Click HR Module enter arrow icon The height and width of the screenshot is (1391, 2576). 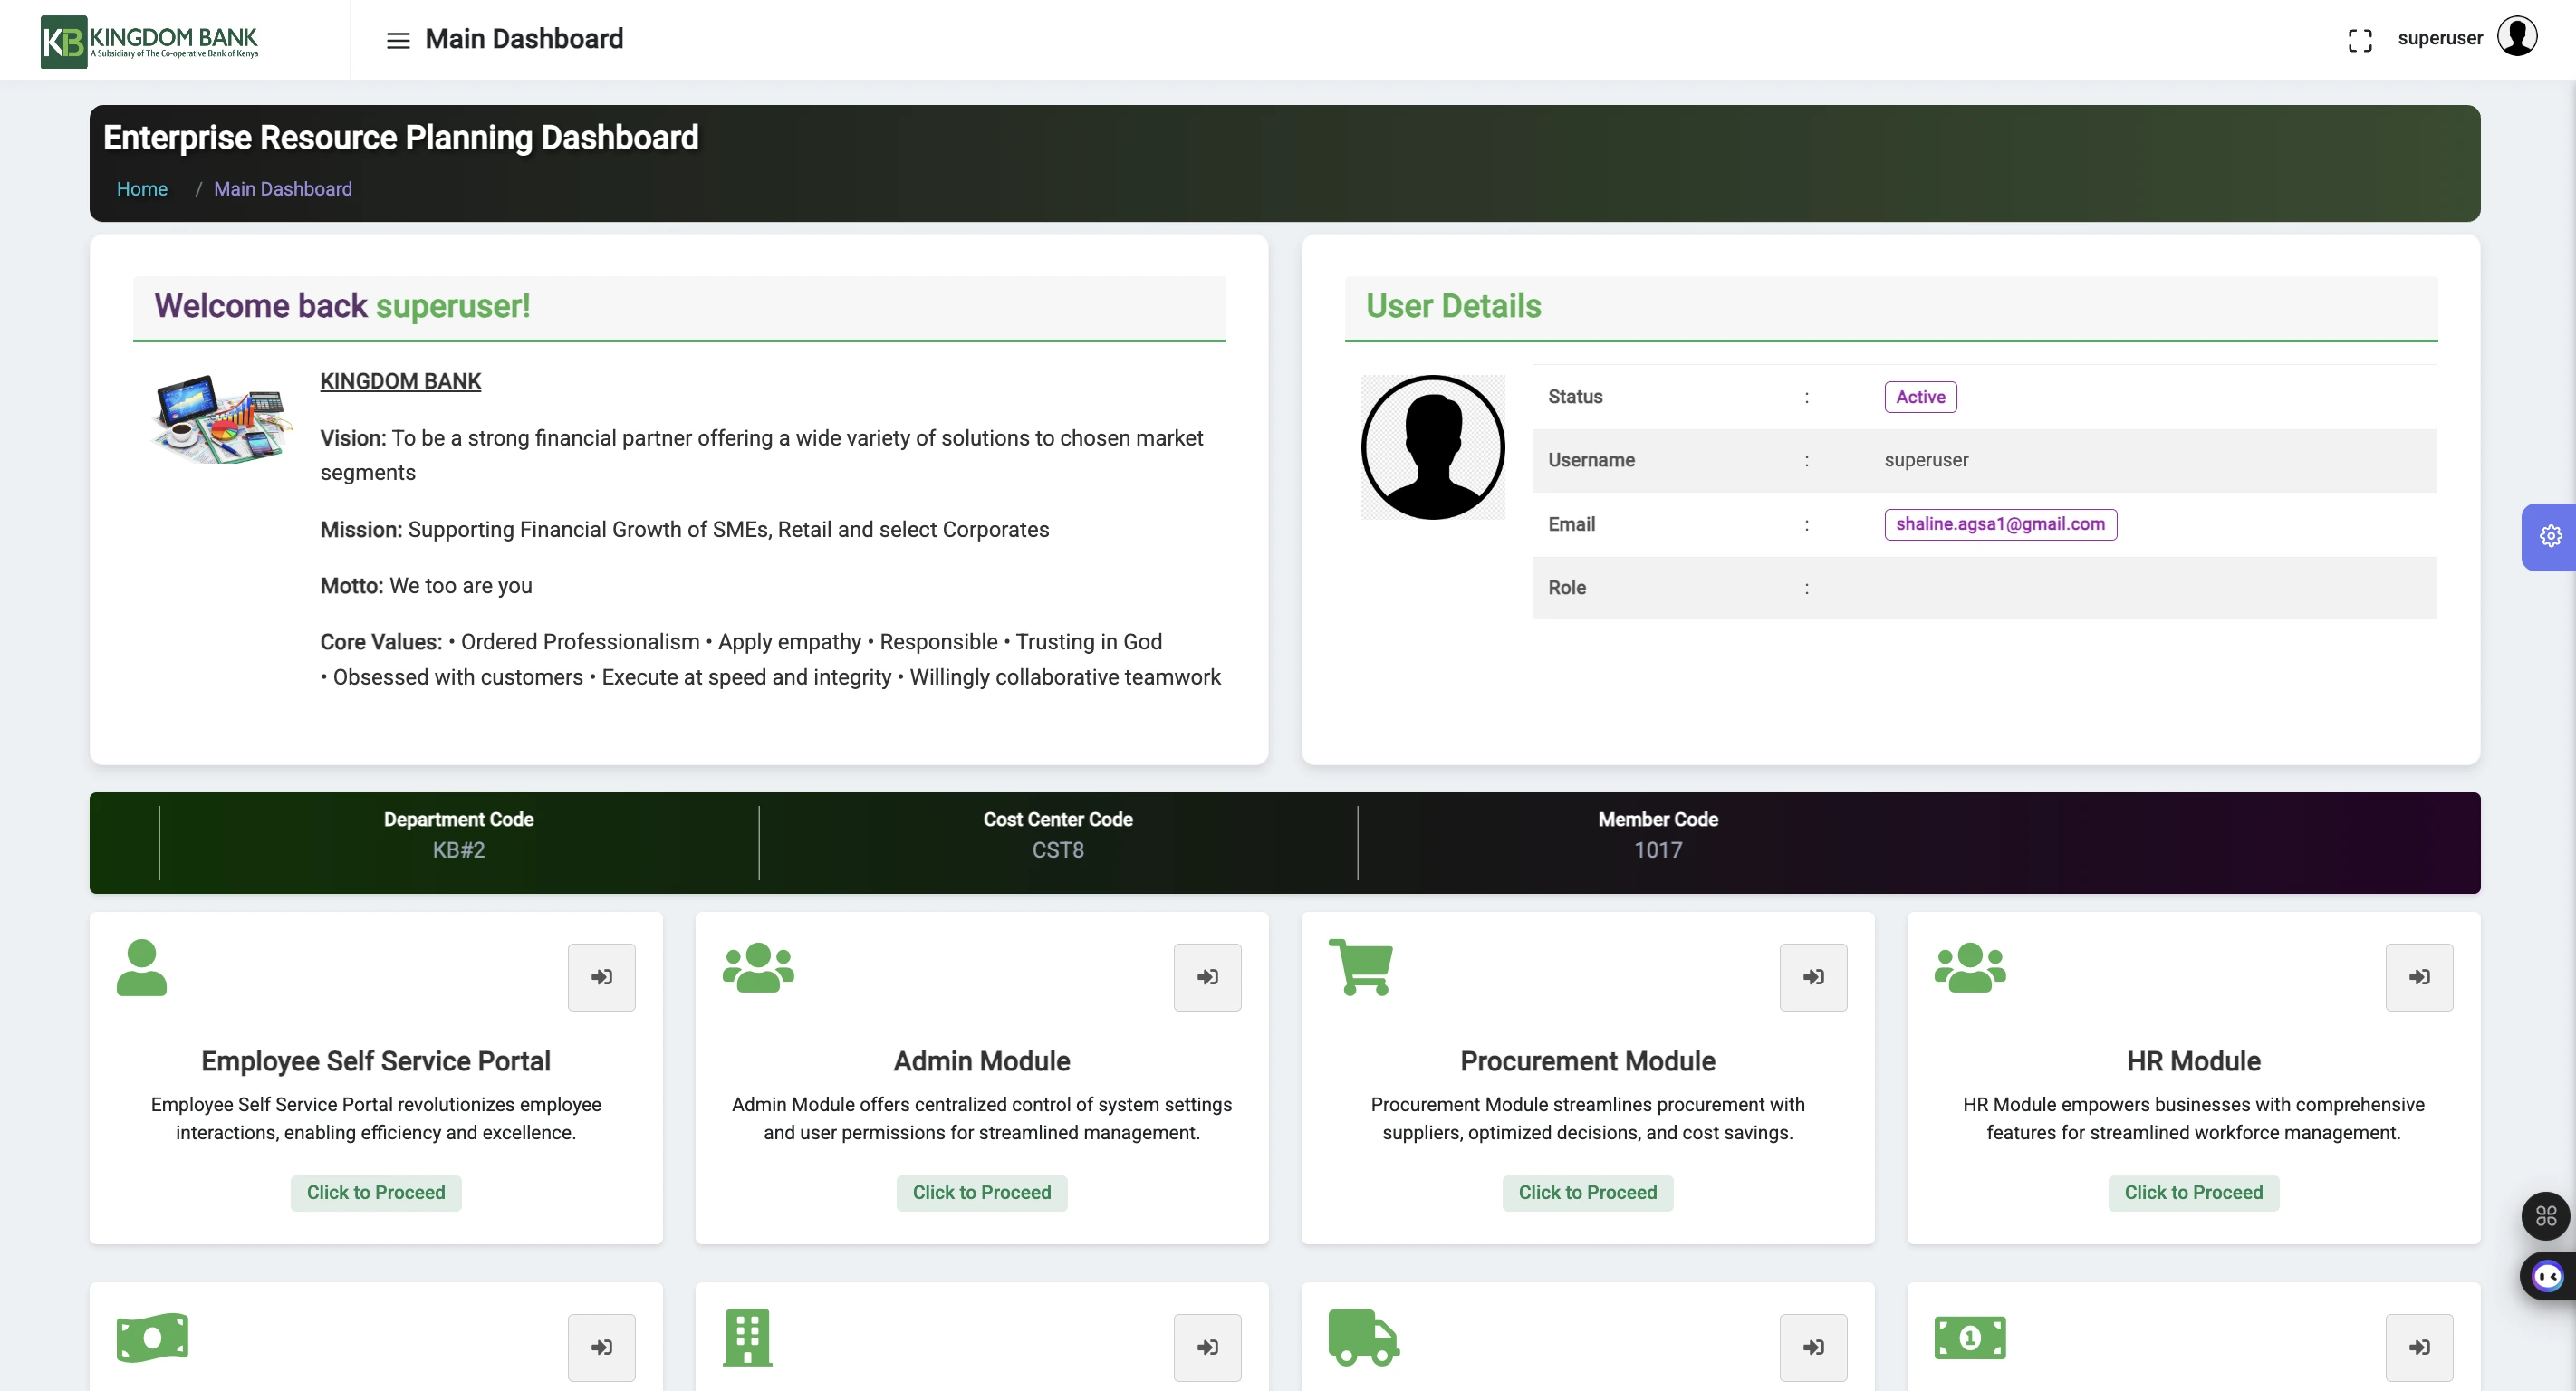(x=2419, y=977)
